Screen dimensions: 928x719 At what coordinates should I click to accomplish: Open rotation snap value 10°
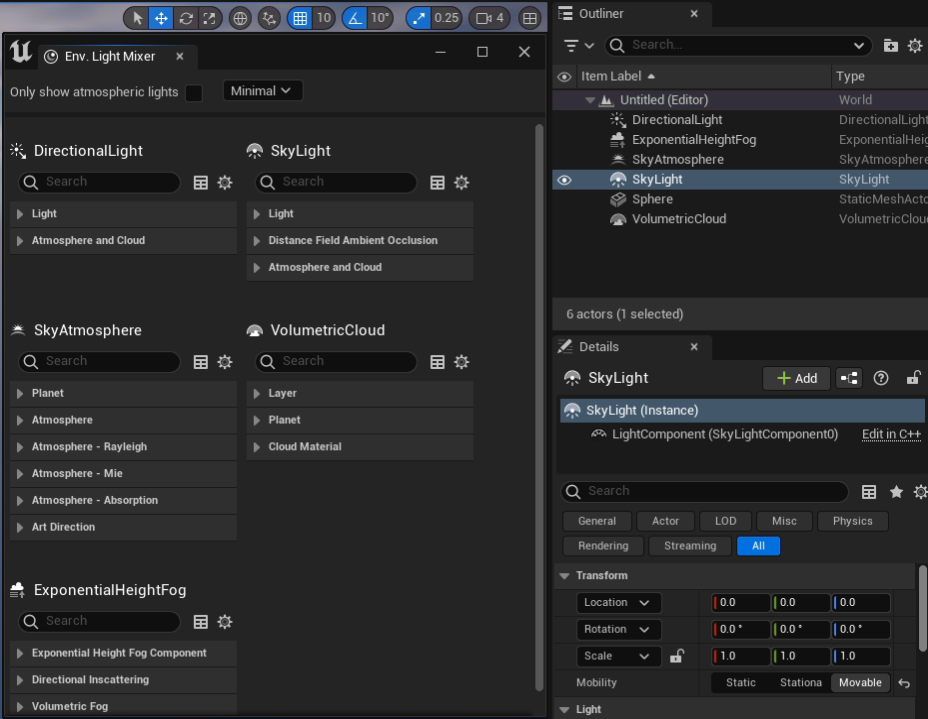(380, 18)
